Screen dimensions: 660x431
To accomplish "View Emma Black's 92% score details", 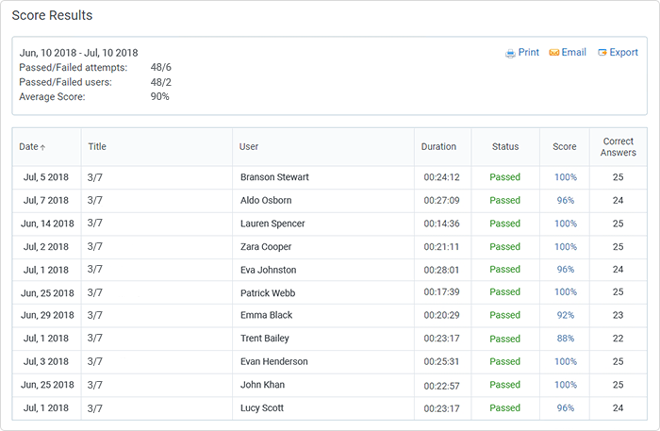I will [565, 315].
